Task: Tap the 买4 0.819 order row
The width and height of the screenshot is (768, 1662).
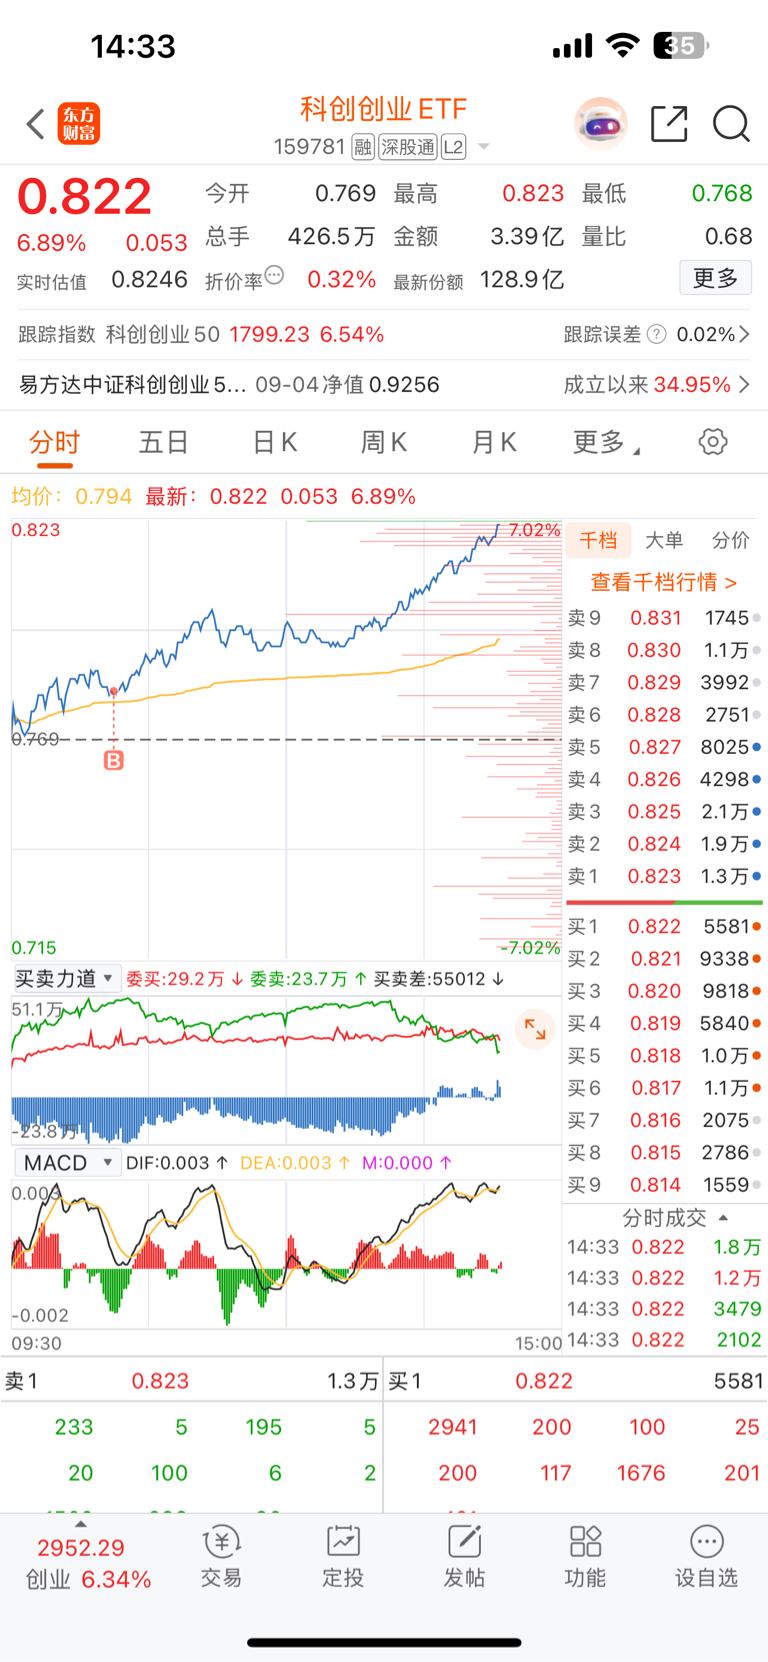Action: tap(664, 1023)
